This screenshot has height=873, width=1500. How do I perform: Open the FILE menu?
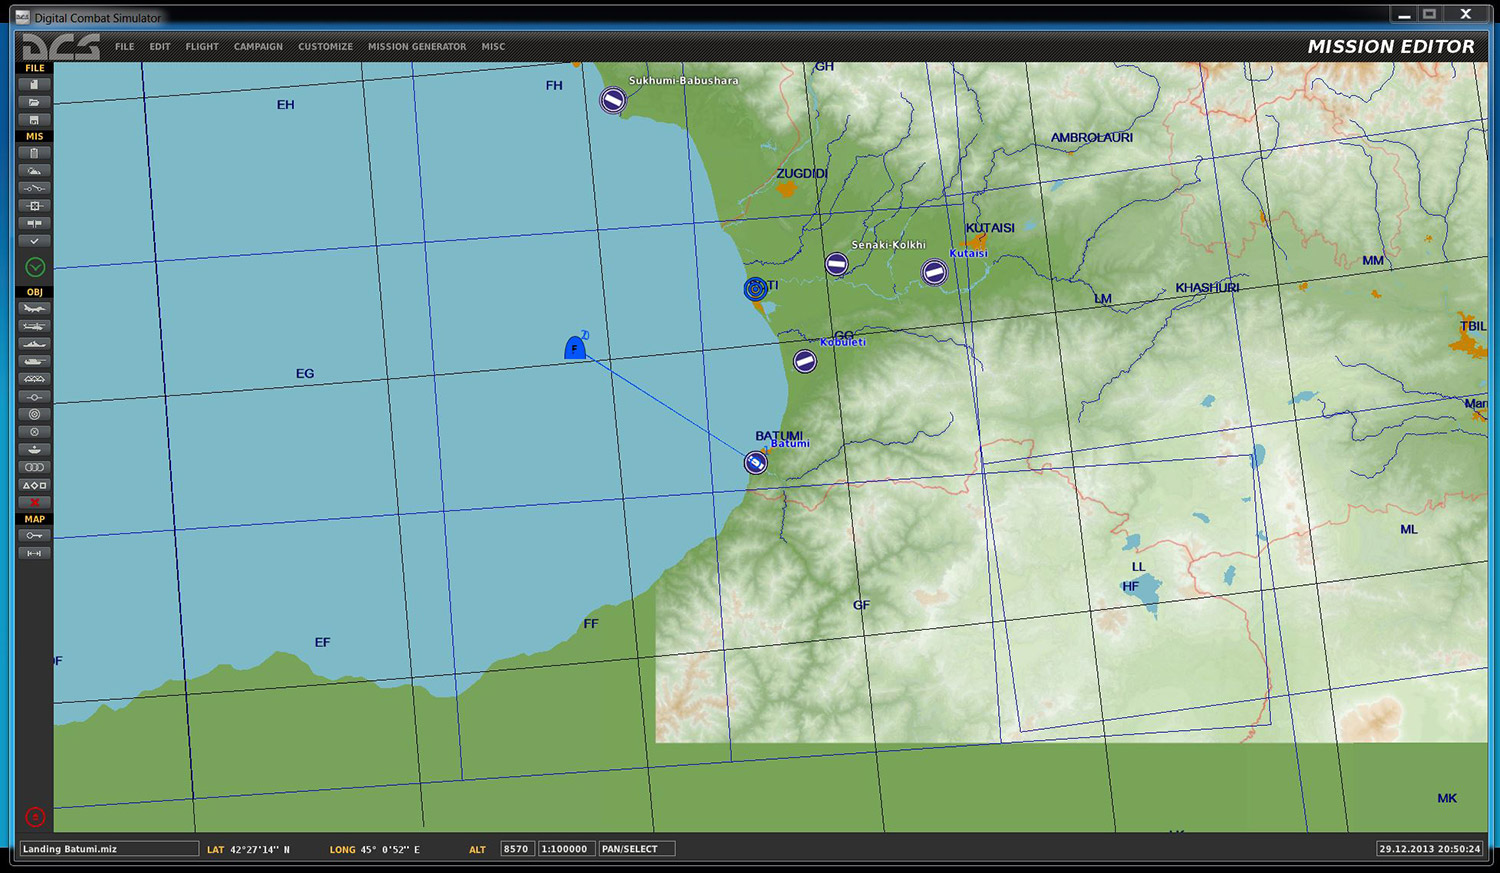tap(124, 47)
